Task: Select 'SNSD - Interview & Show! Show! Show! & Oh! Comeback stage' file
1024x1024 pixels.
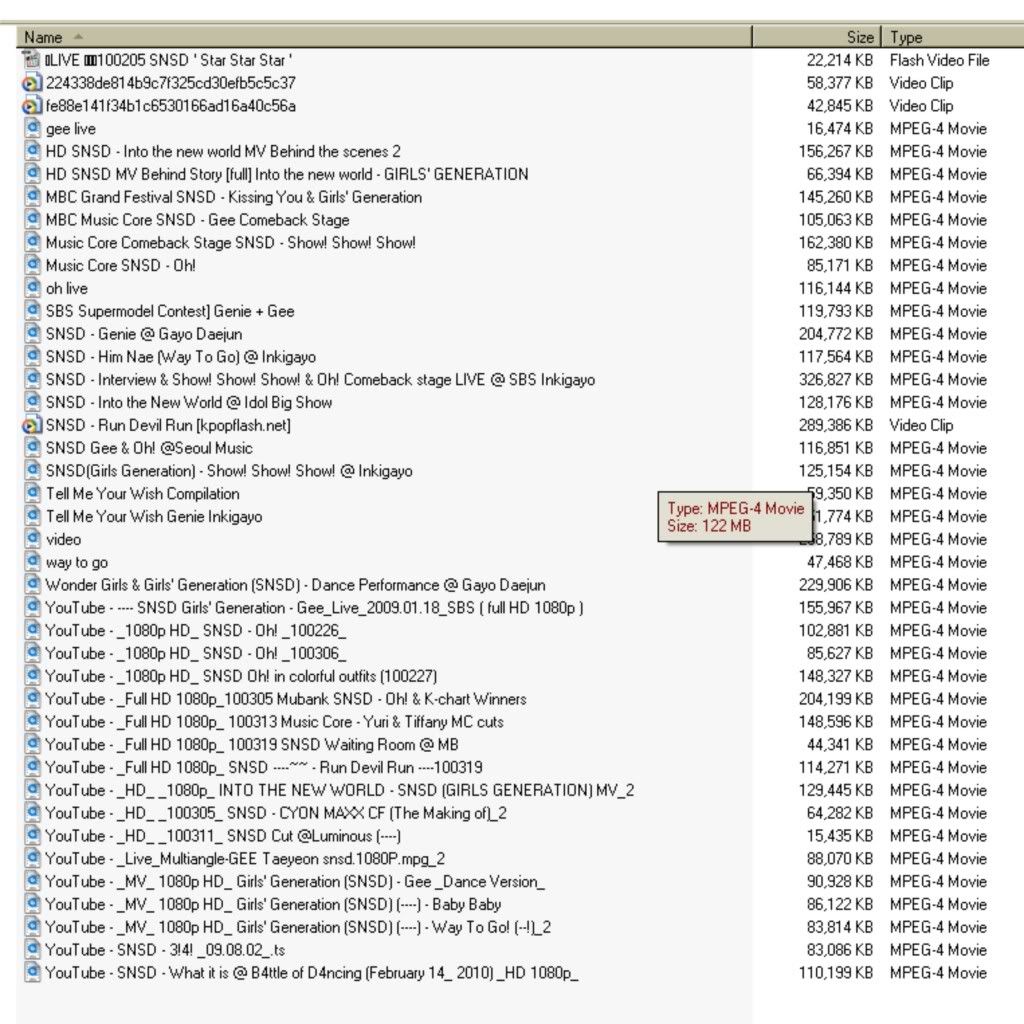Action: (320, 380)
